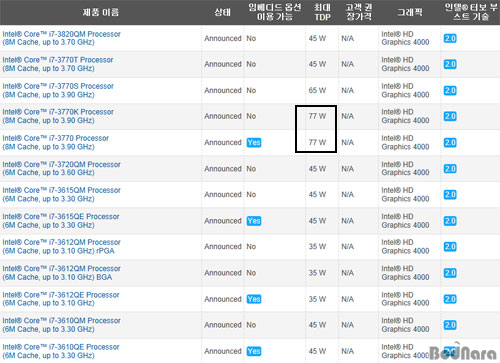500x363 pixels.
Task: Click the Yes badge for i7-3610QE
Action: 254,351
